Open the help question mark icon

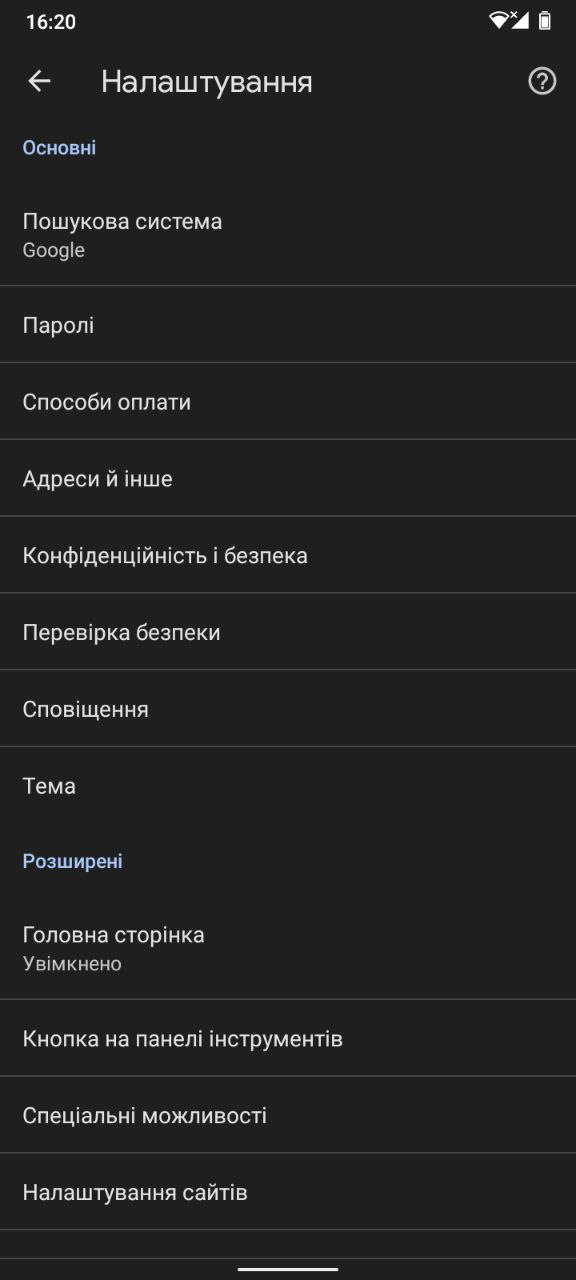(542, 81)
